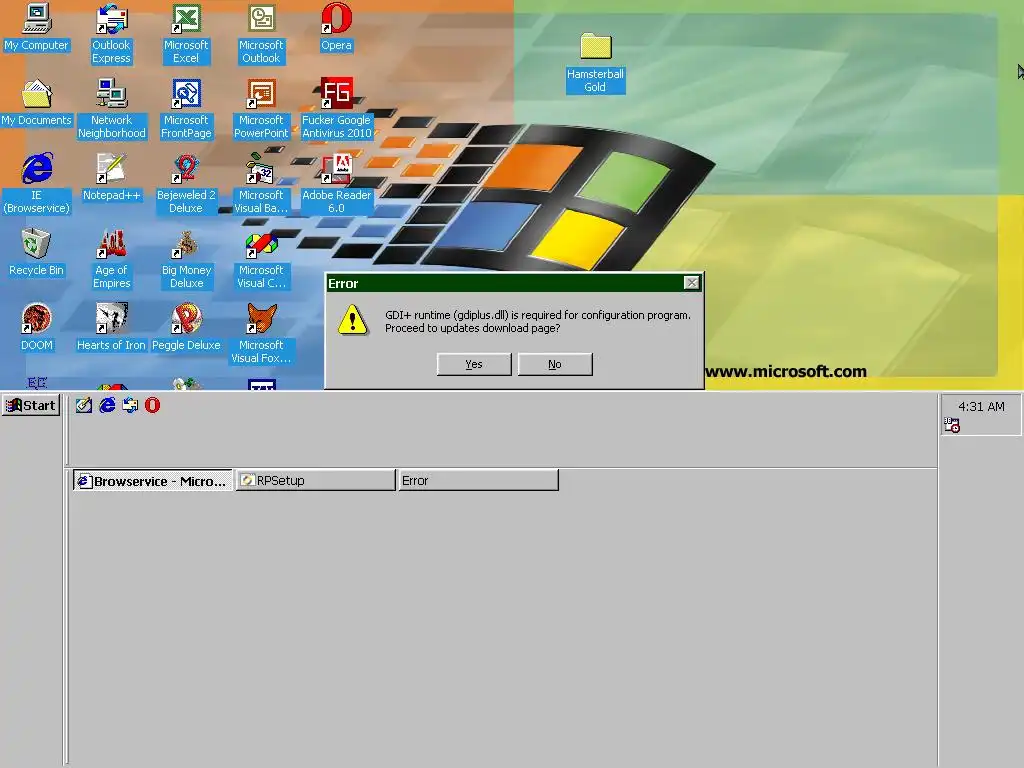Click Yes in the Error dialog
The width and height of the screenshot is (1024, 768).
(x=474, y=364)
